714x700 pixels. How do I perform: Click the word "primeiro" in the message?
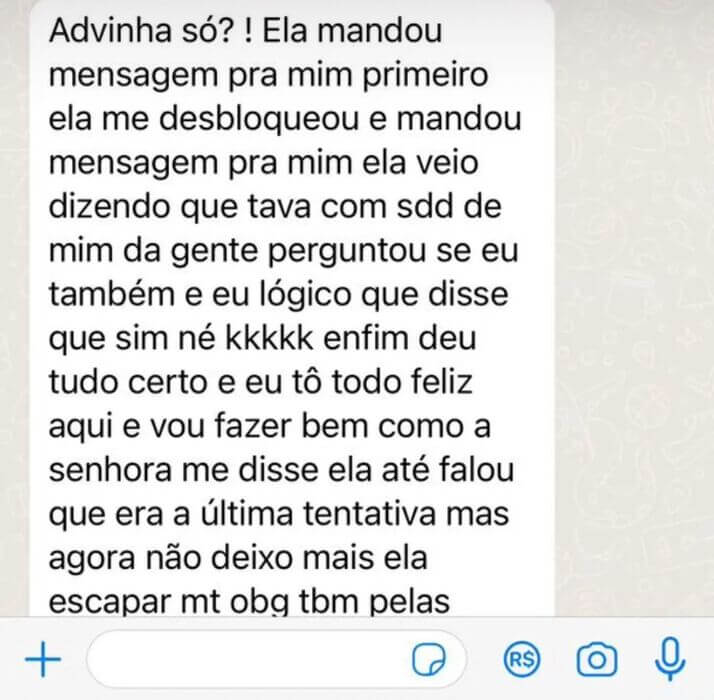425,75
